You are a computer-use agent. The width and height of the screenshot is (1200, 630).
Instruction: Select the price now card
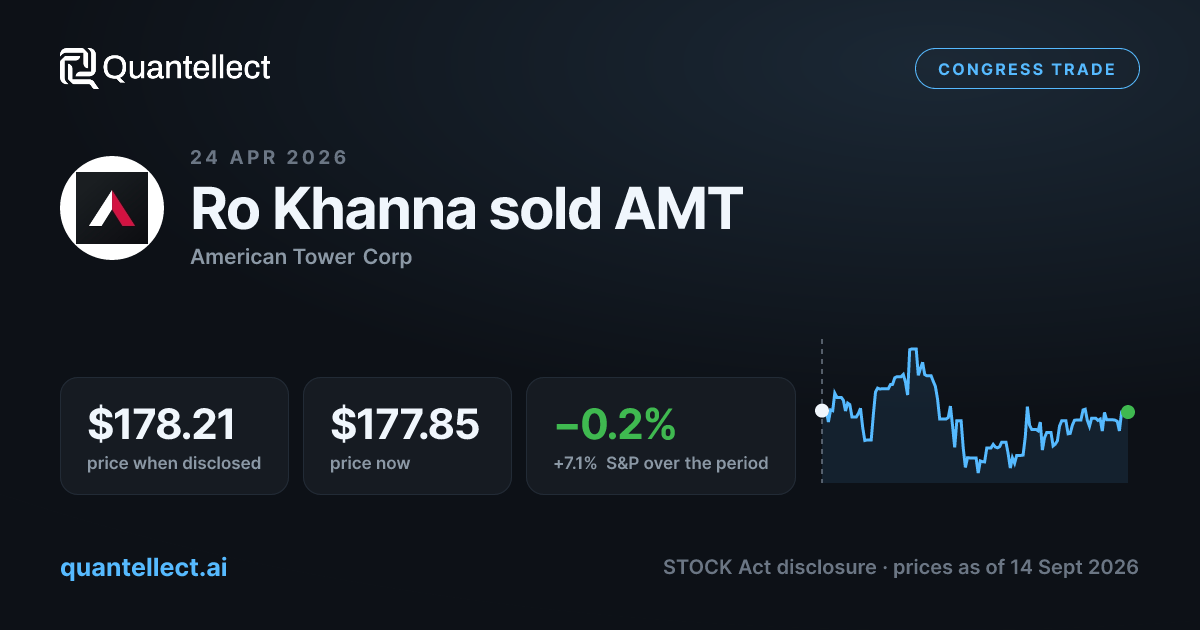click(407, 435)
